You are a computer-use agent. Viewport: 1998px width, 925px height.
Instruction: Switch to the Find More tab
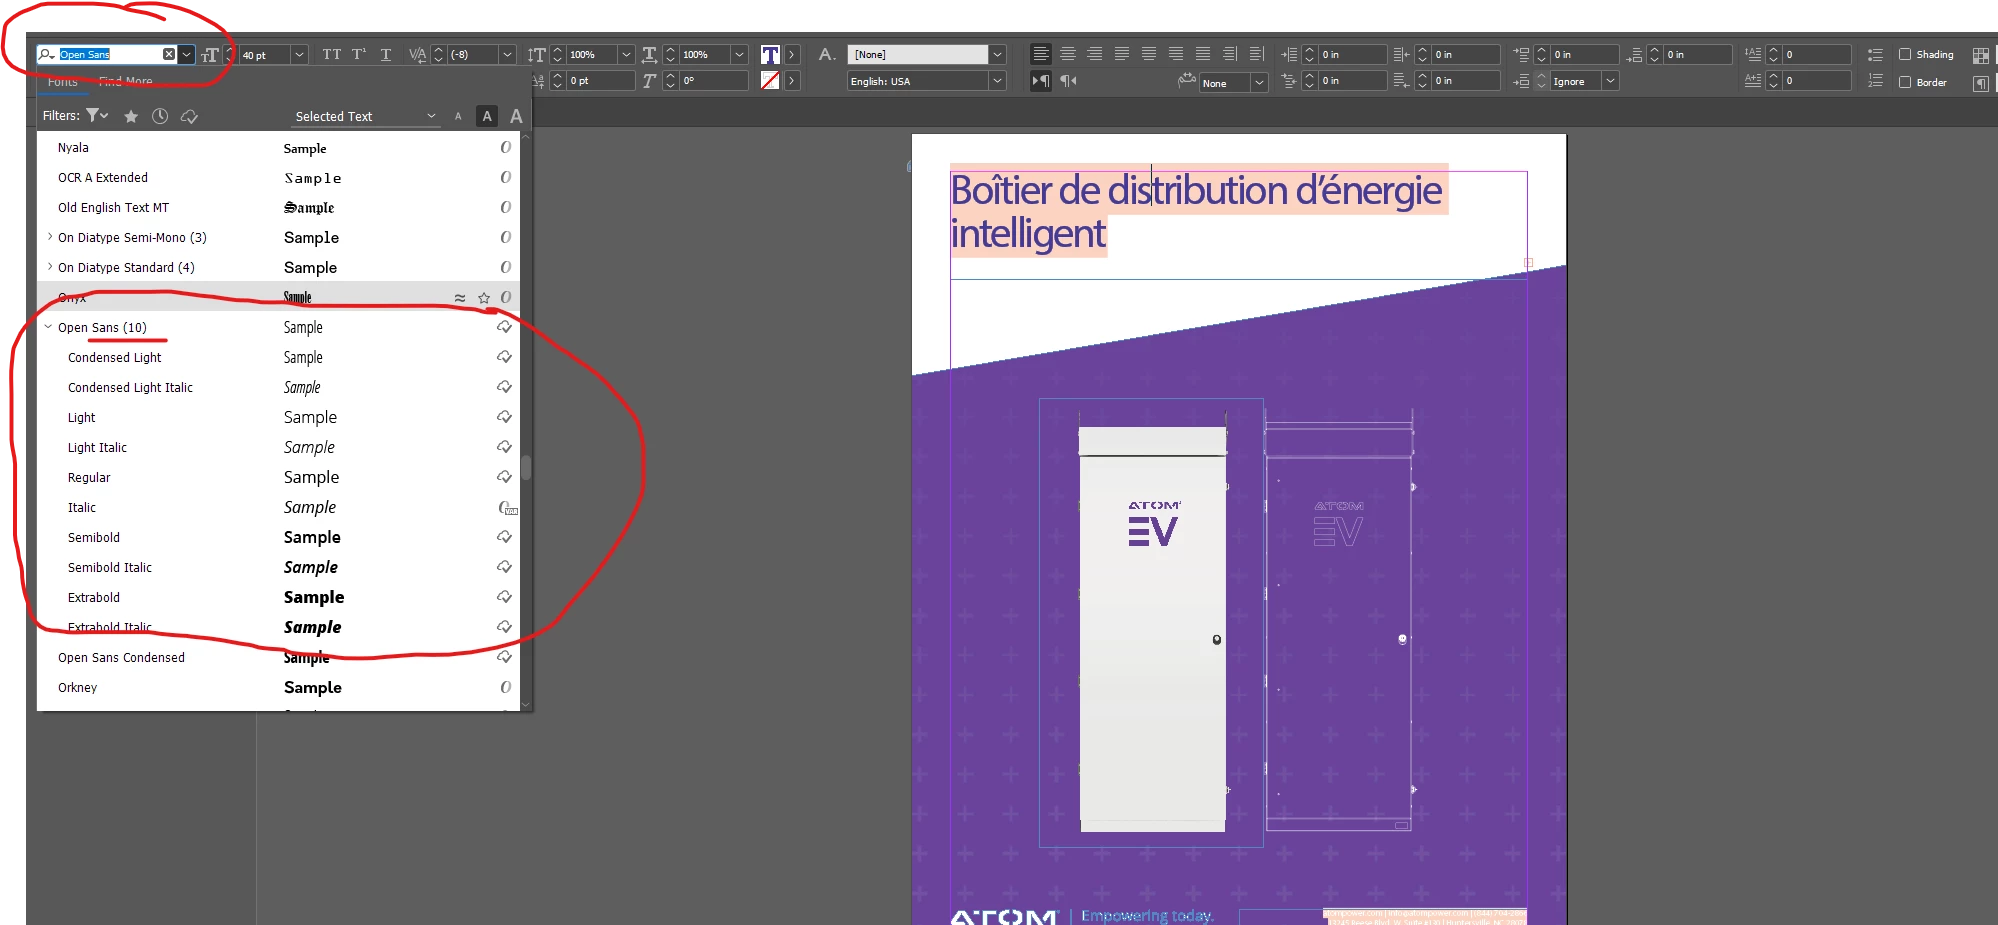pyautogui.click(x=126, y=82)
